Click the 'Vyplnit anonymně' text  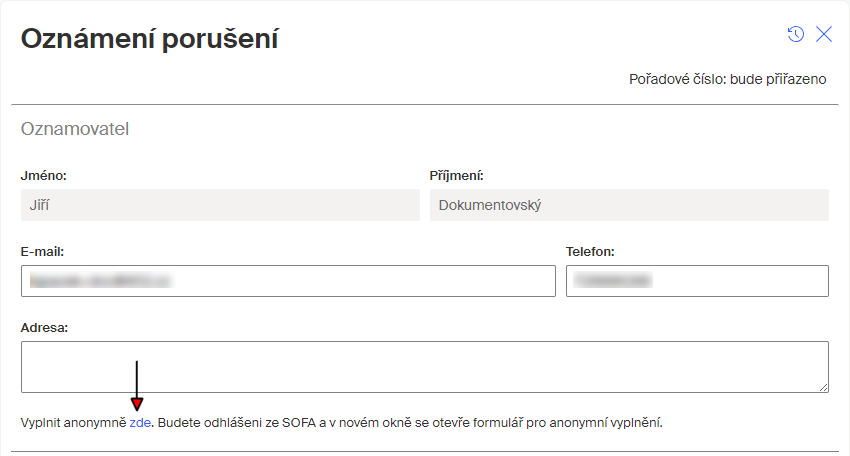pyautogui.click(x=73, y=422)
